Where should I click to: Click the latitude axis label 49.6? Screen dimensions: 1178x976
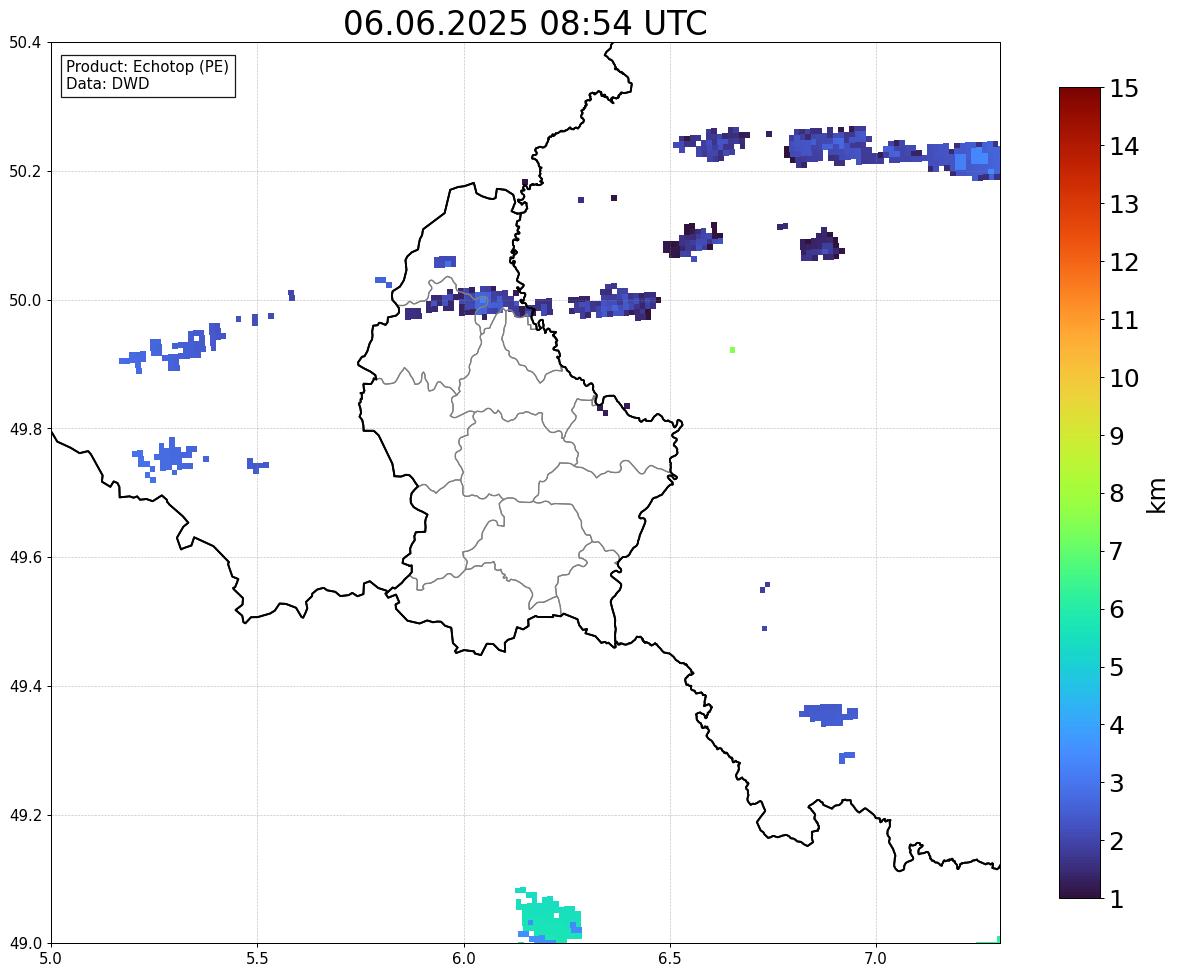pos(25,557)
